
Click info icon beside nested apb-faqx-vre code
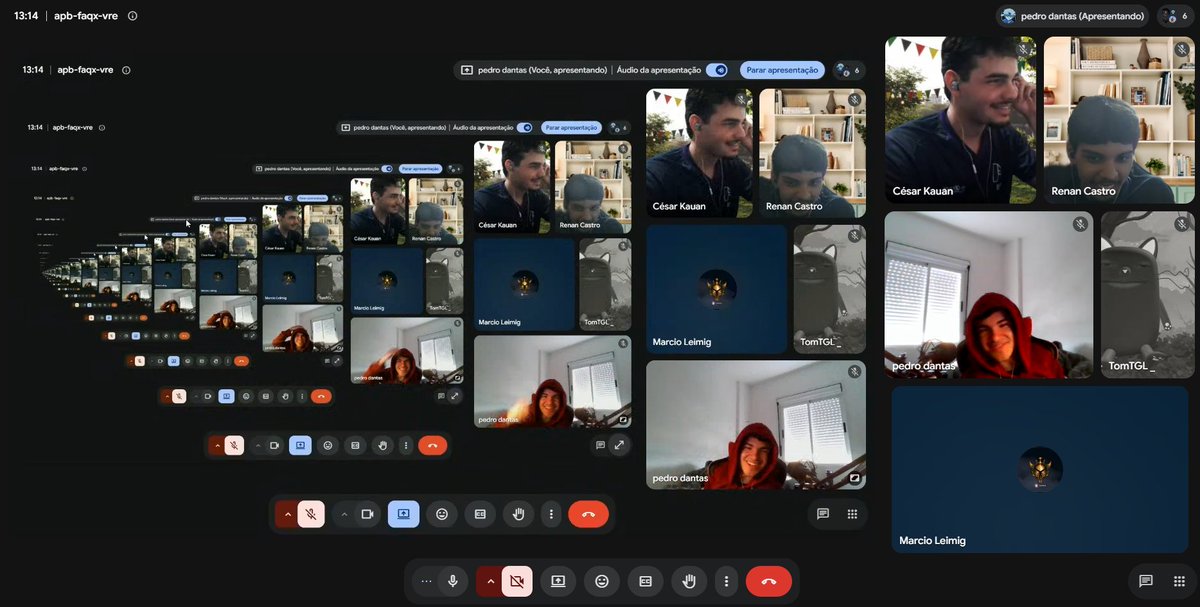(x=126, y=70)
